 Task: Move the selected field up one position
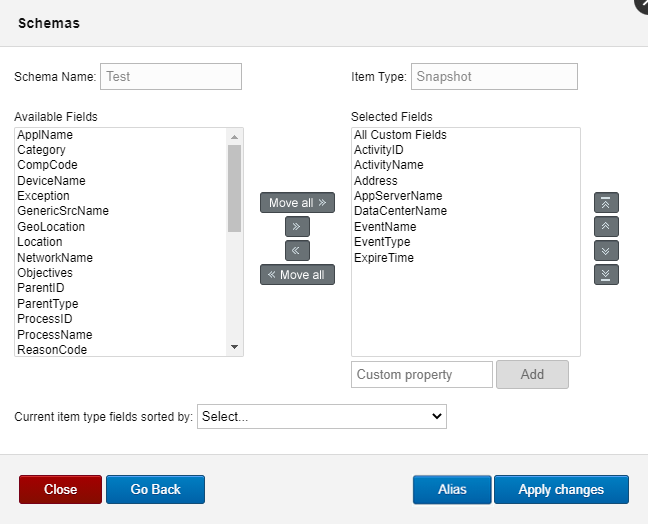[606, 226]
